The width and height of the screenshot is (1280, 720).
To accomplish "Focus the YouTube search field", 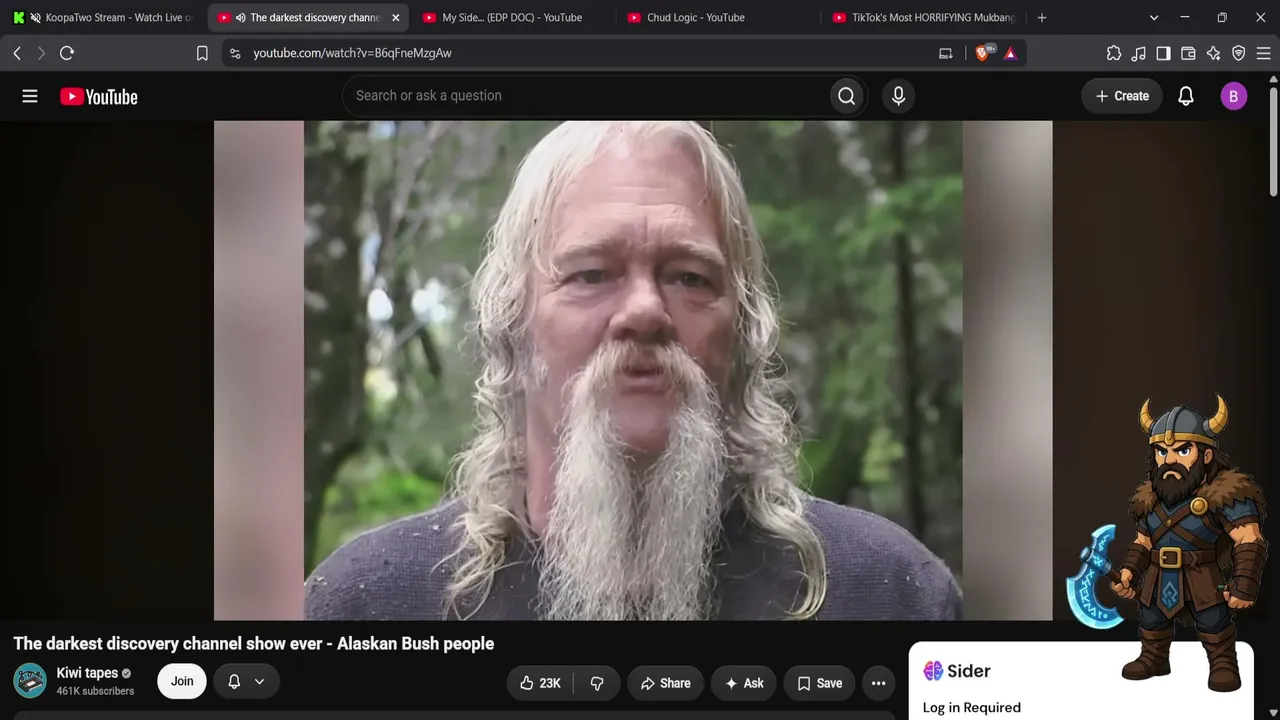I will click(586, 96).
